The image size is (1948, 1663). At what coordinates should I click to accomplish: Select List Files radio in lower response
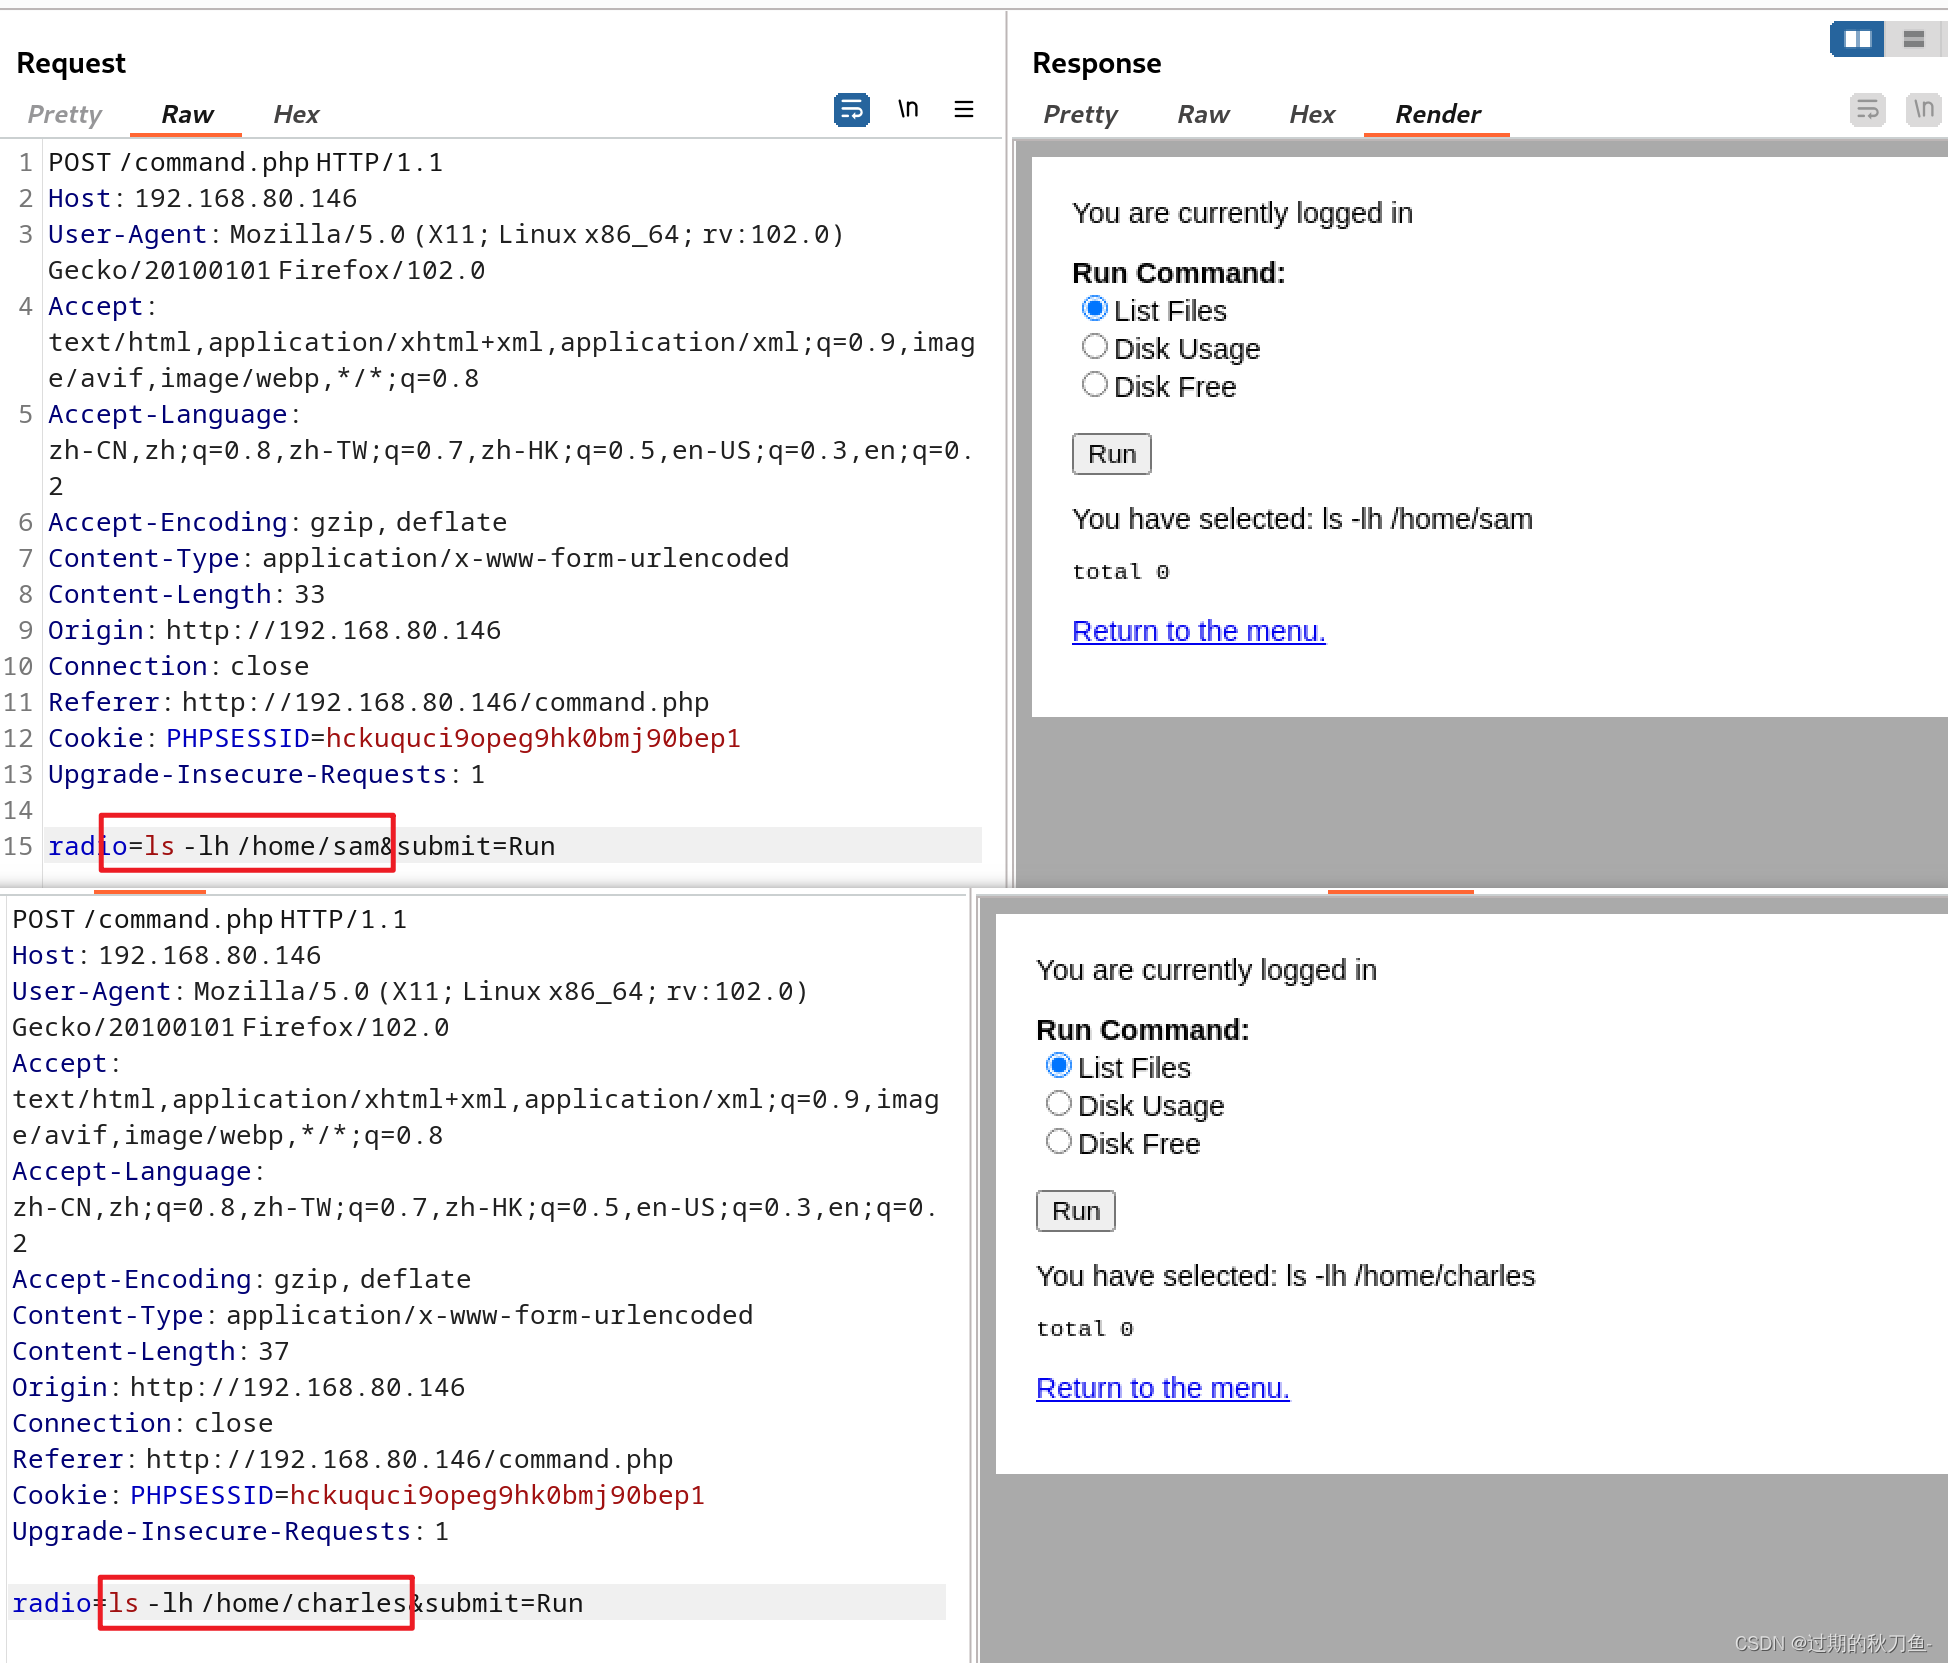click(1058, 1066)
